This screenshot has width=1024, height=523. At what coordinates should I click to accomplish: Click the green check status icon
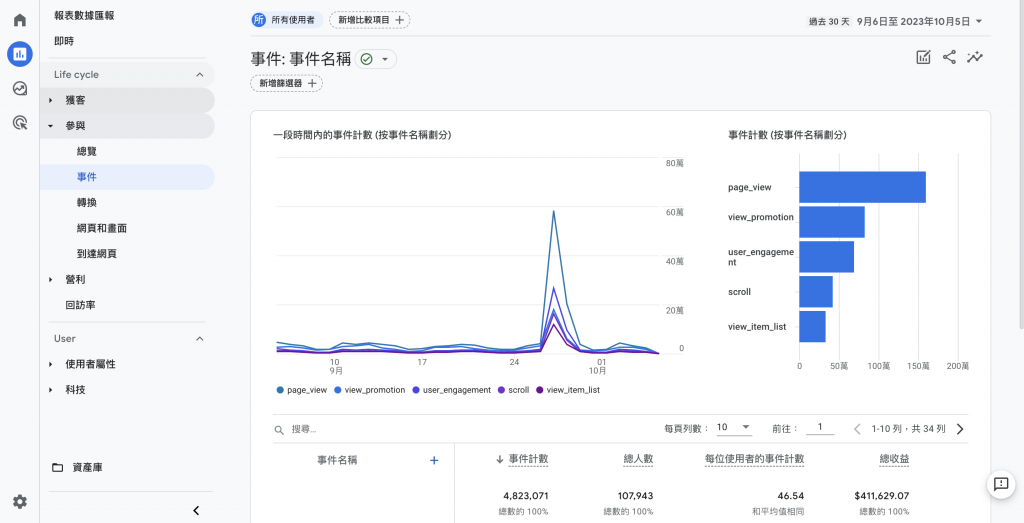(366, 59)
